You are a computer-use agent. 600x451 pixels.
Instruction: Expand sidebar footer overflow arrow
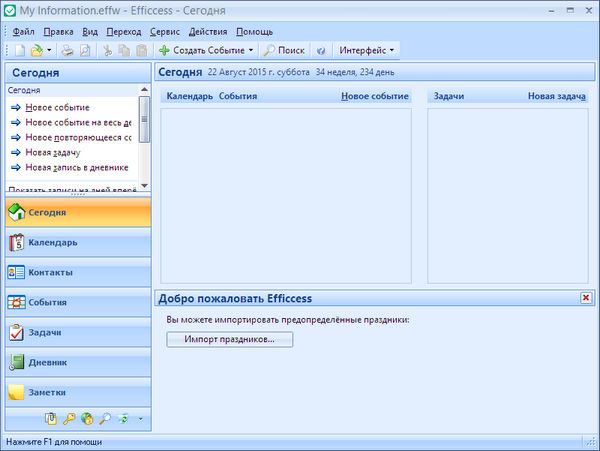(x=141, y=418)
